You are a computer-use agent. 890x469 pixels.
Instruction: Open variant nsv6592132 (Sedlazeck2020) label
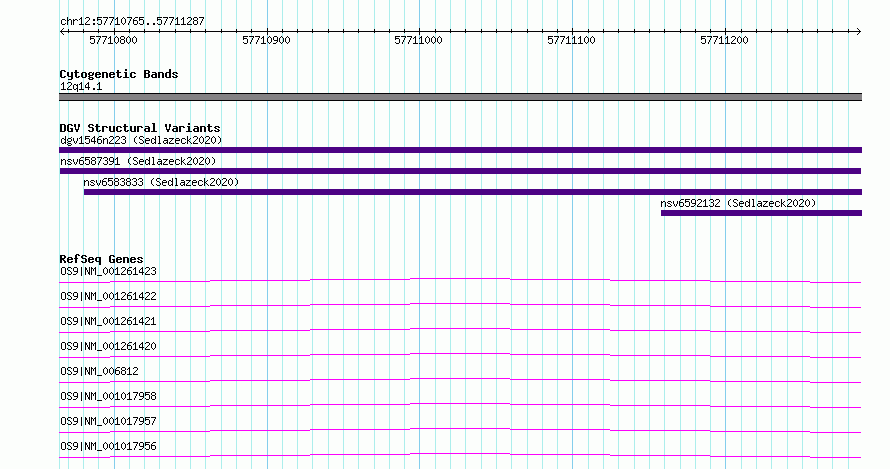738,203
